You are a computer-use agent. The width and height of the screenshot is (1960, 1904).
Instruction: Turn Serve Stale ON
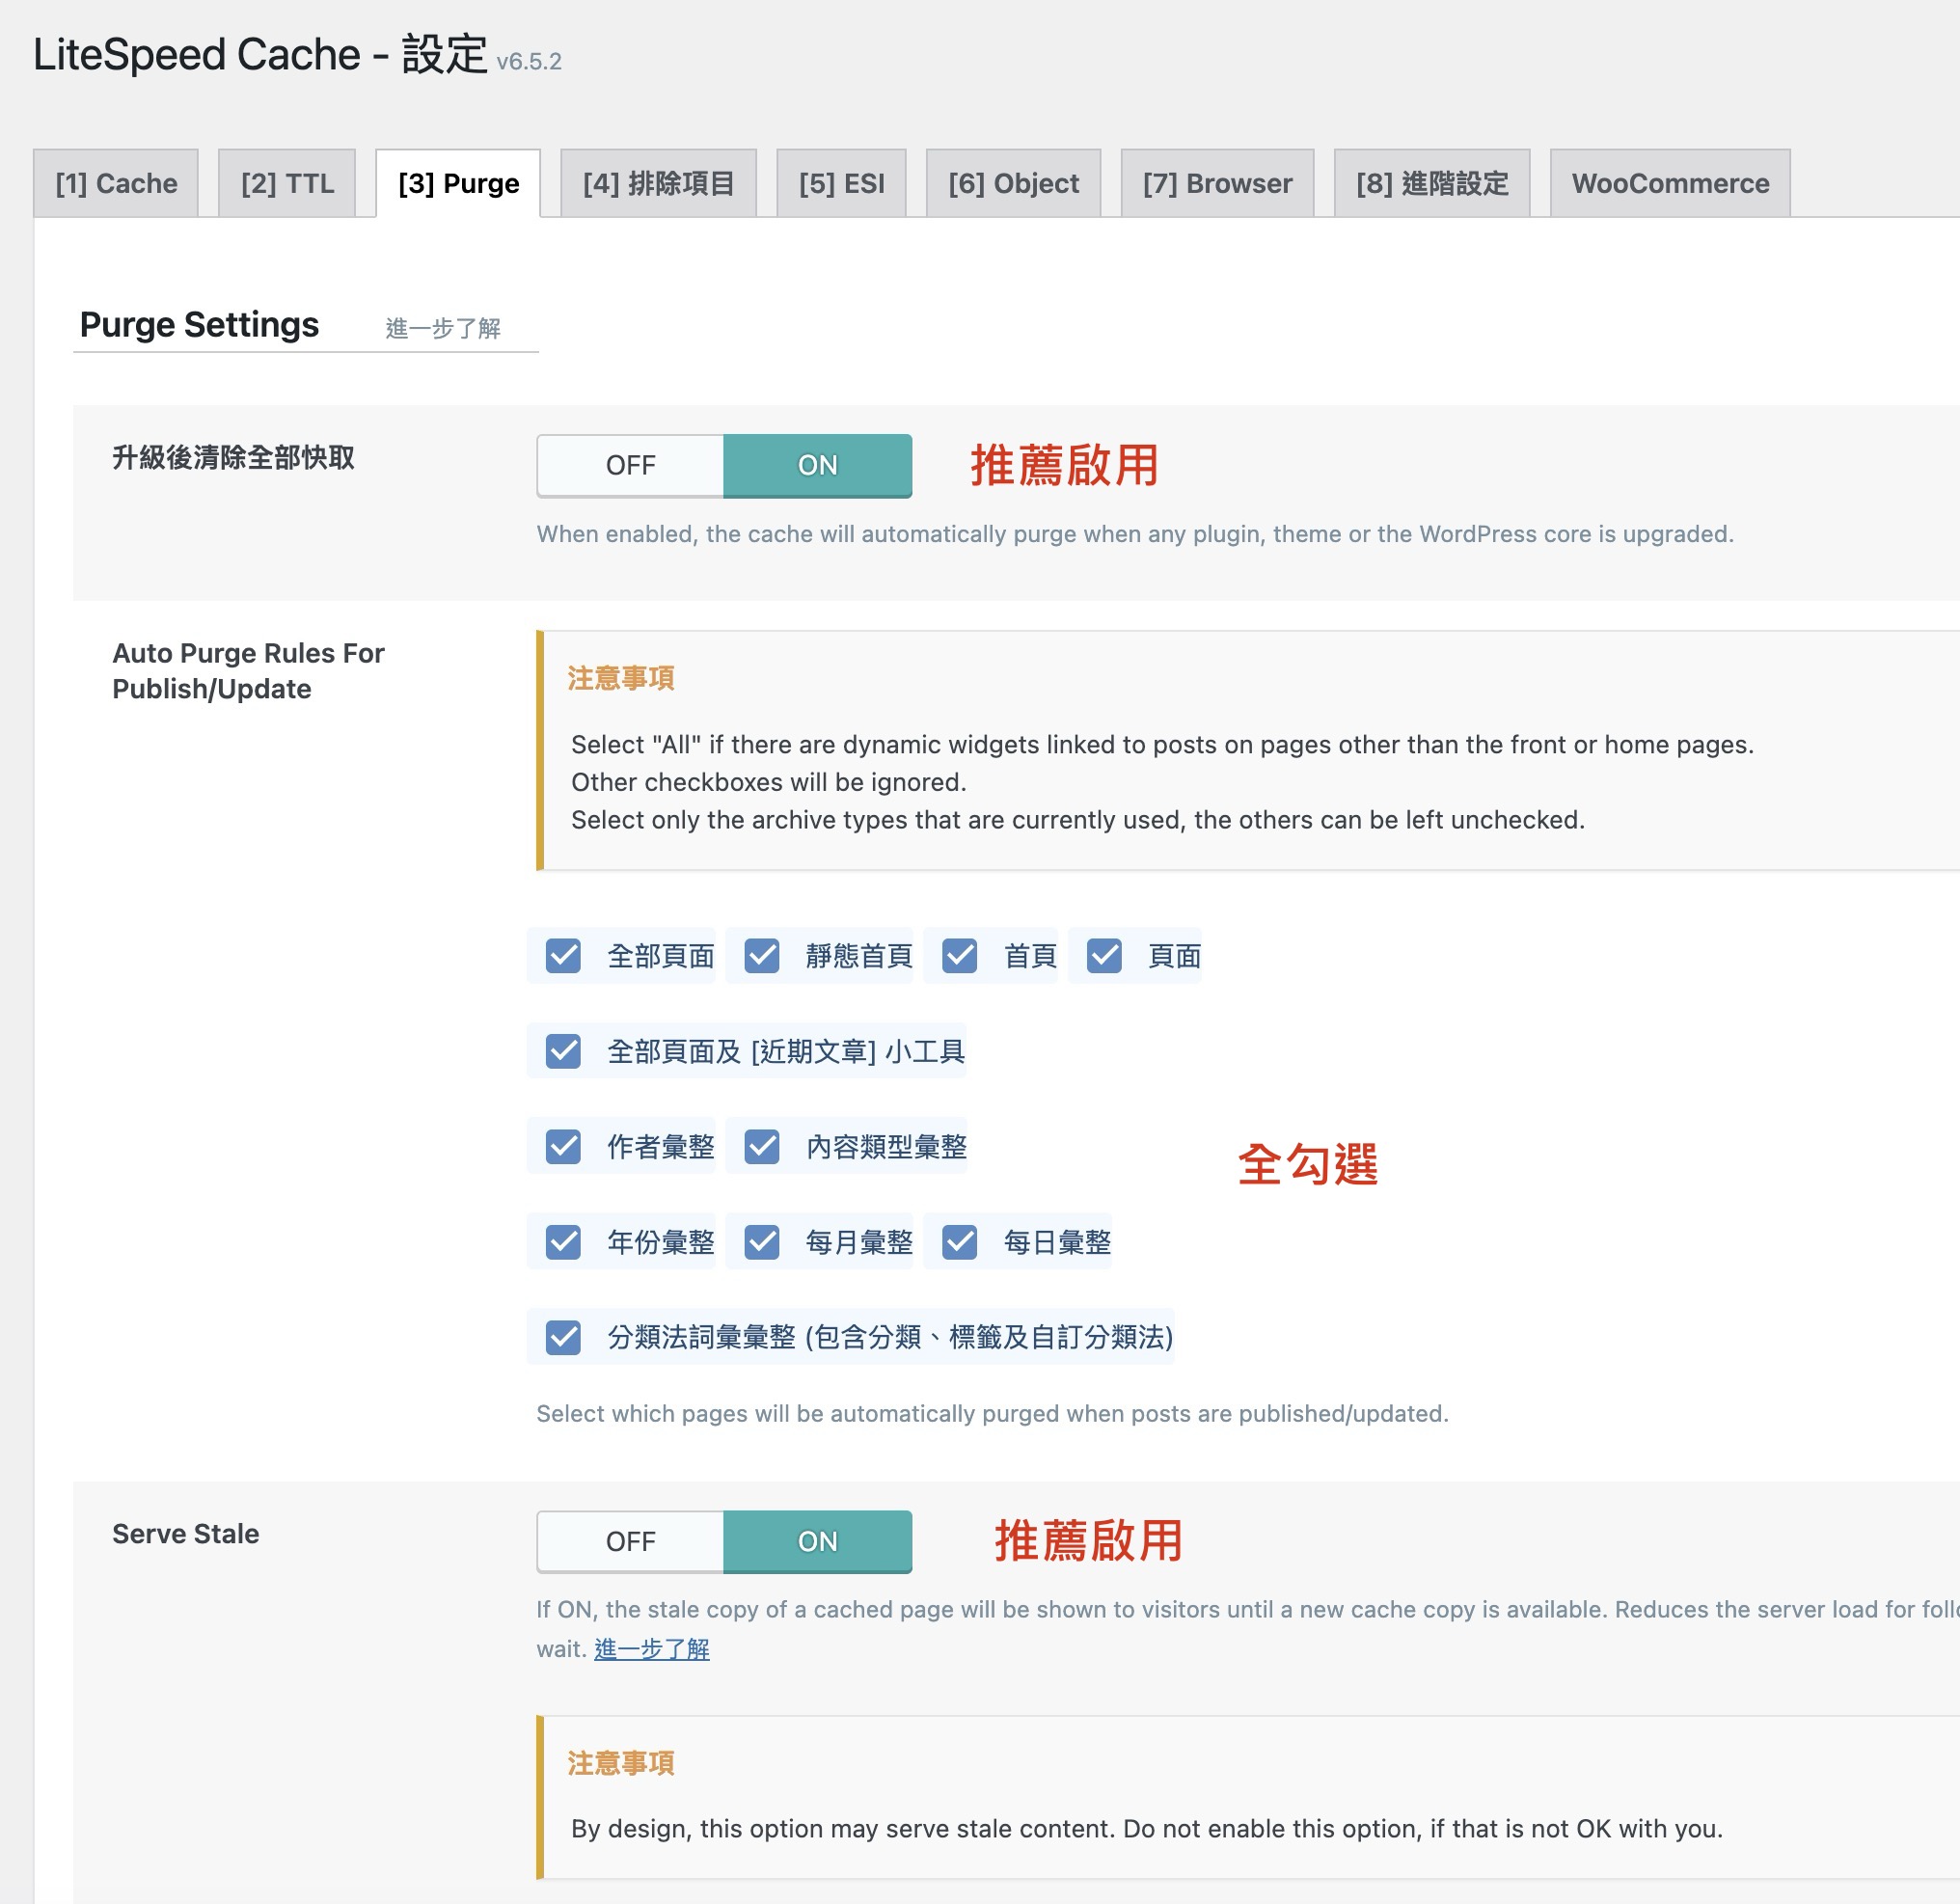(817, 1541)
